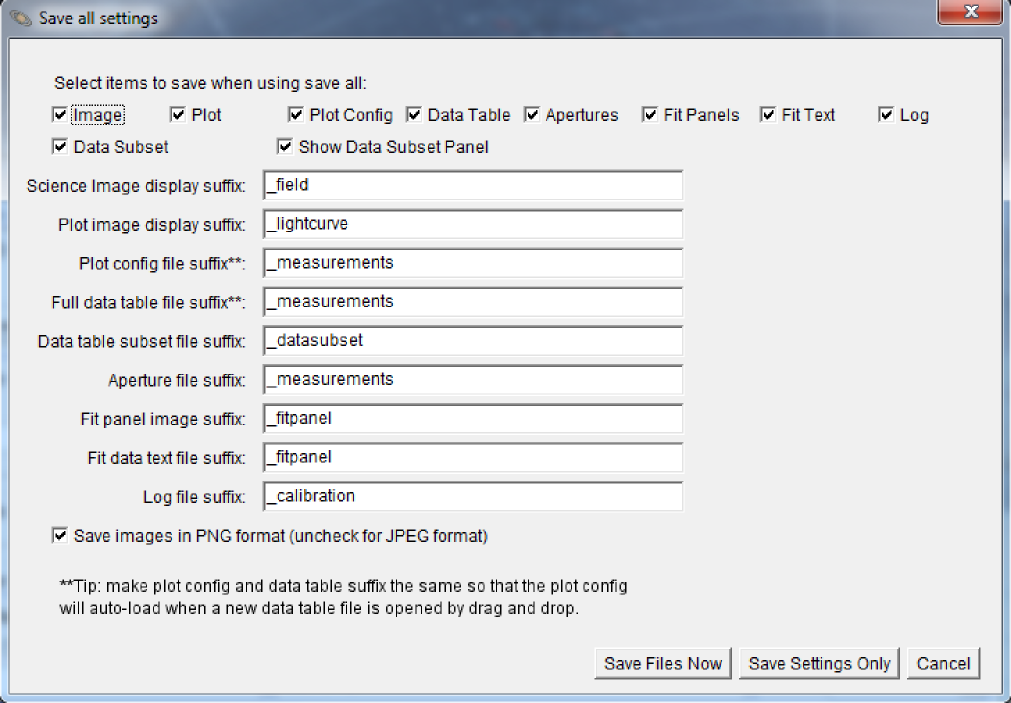Image resolution: width=1011 pixels, height=703 pixels.
Task: Uncheck the Image checkbox
Action: click(60, 115)
